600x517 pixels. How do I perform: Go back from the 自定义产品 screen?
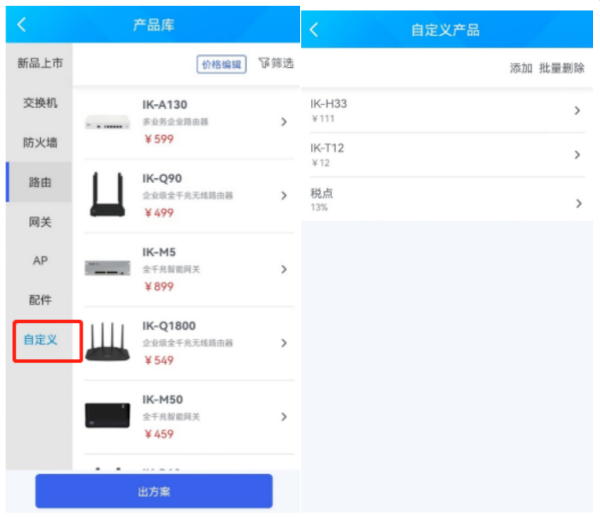point(314,29)
